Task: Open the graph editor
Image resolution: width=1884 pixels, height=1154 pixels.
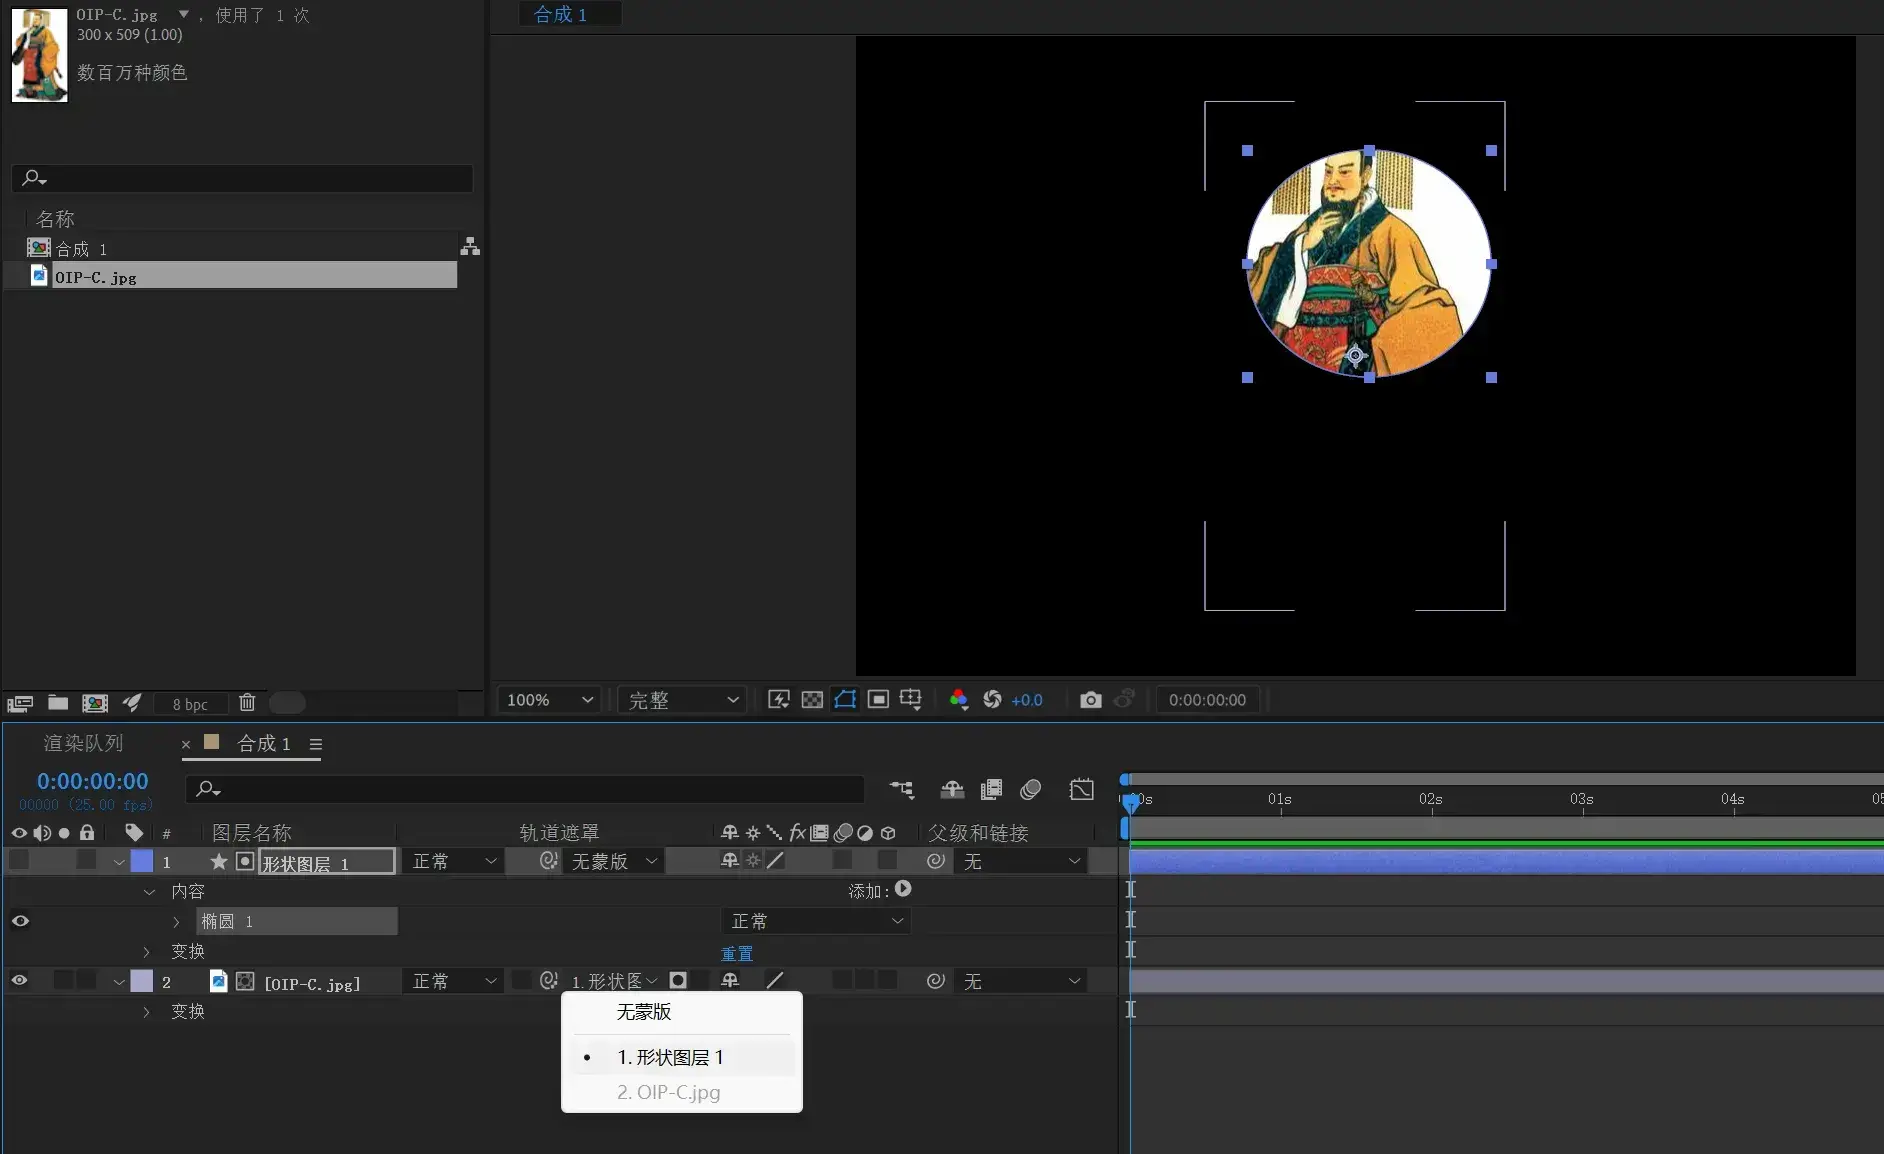Action: pos(1082,790)
